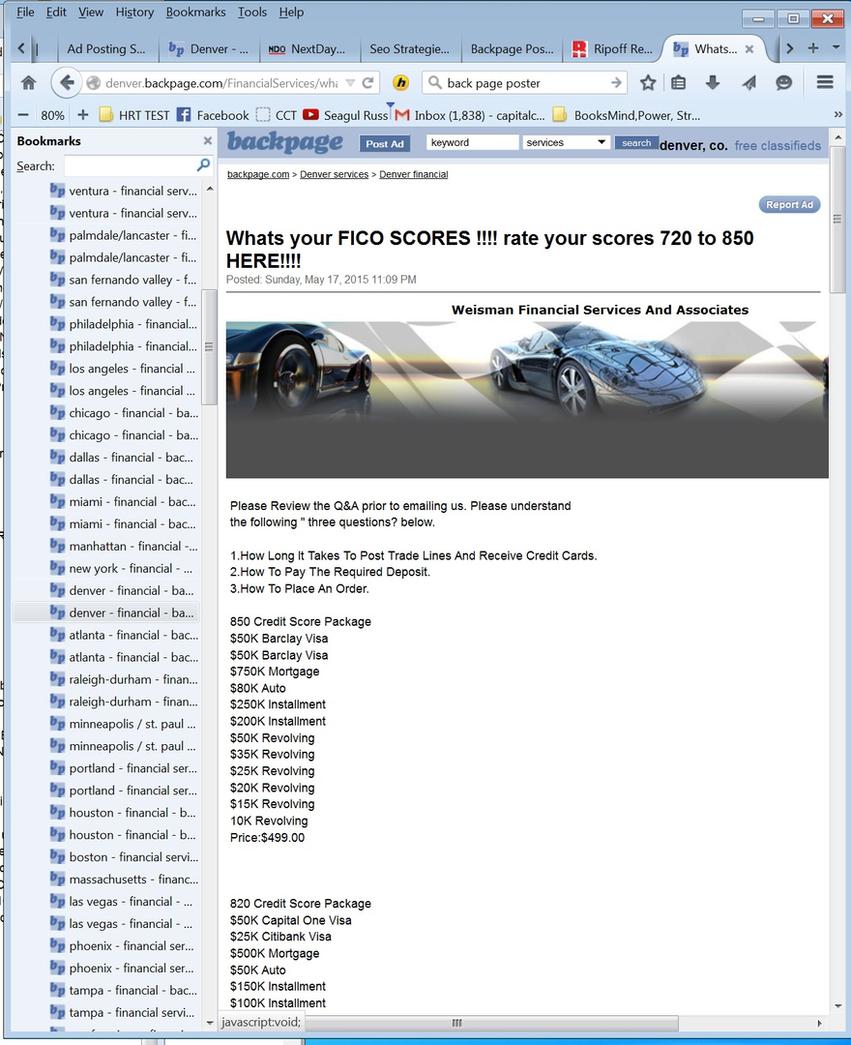Open the Denver services breadcrumb link
The height and width of the screenshot is (1045, 851).
click(x=334, y=174)
